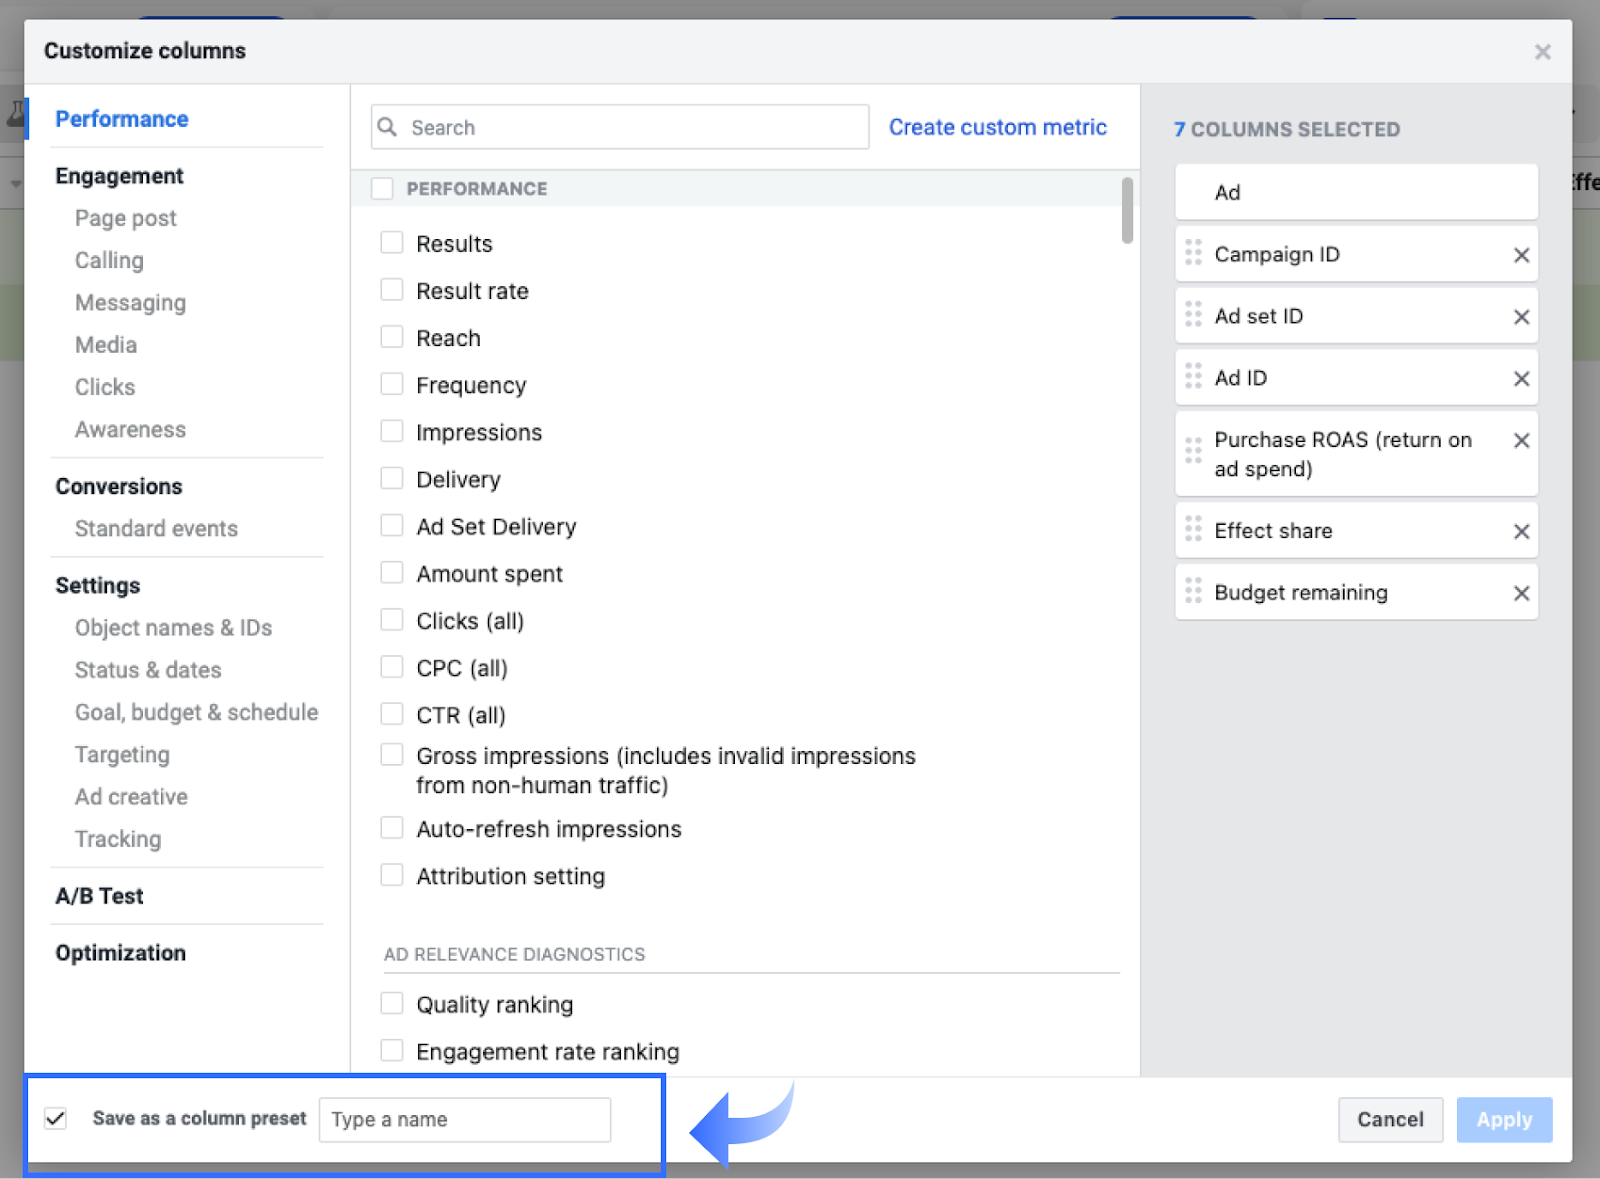
Task: Grab the drag handle for Campaign ID
Action: click(1193, 253)
